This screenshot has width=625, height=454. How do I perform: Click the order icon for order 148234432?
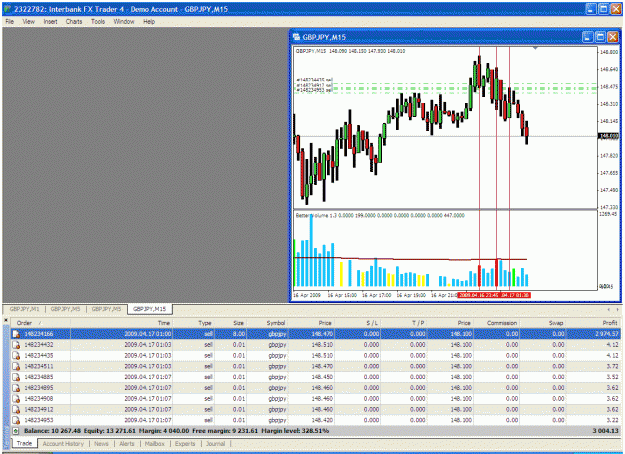pos(16,345)
